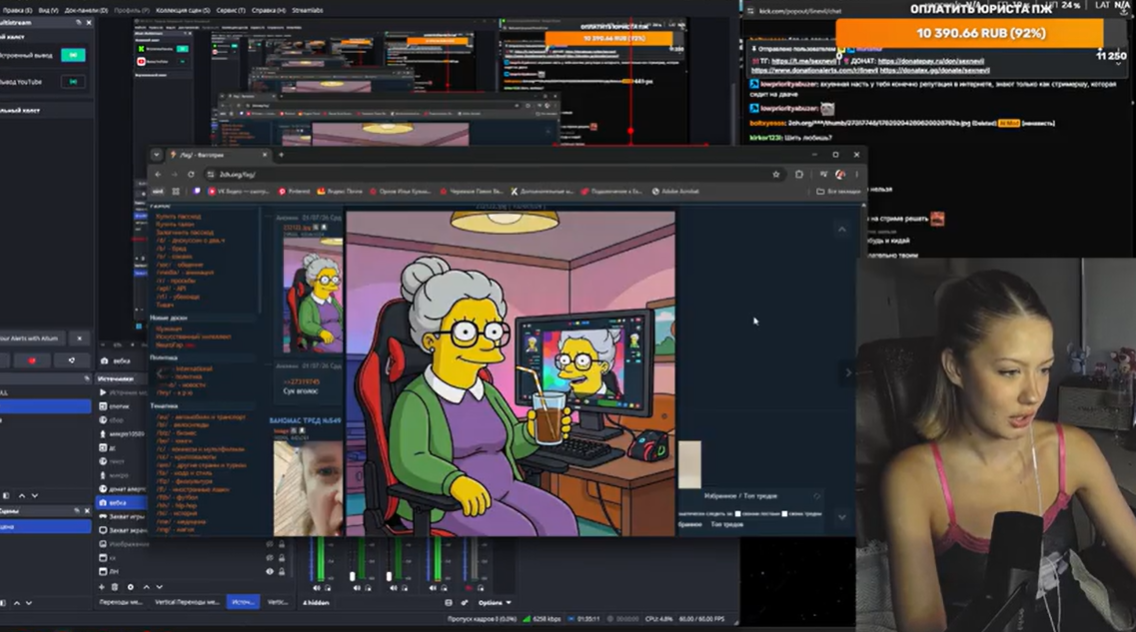Viewport: 1136px width, 632px height.
Task: Open source properties gear icon
Action: (x=130, y=587)
